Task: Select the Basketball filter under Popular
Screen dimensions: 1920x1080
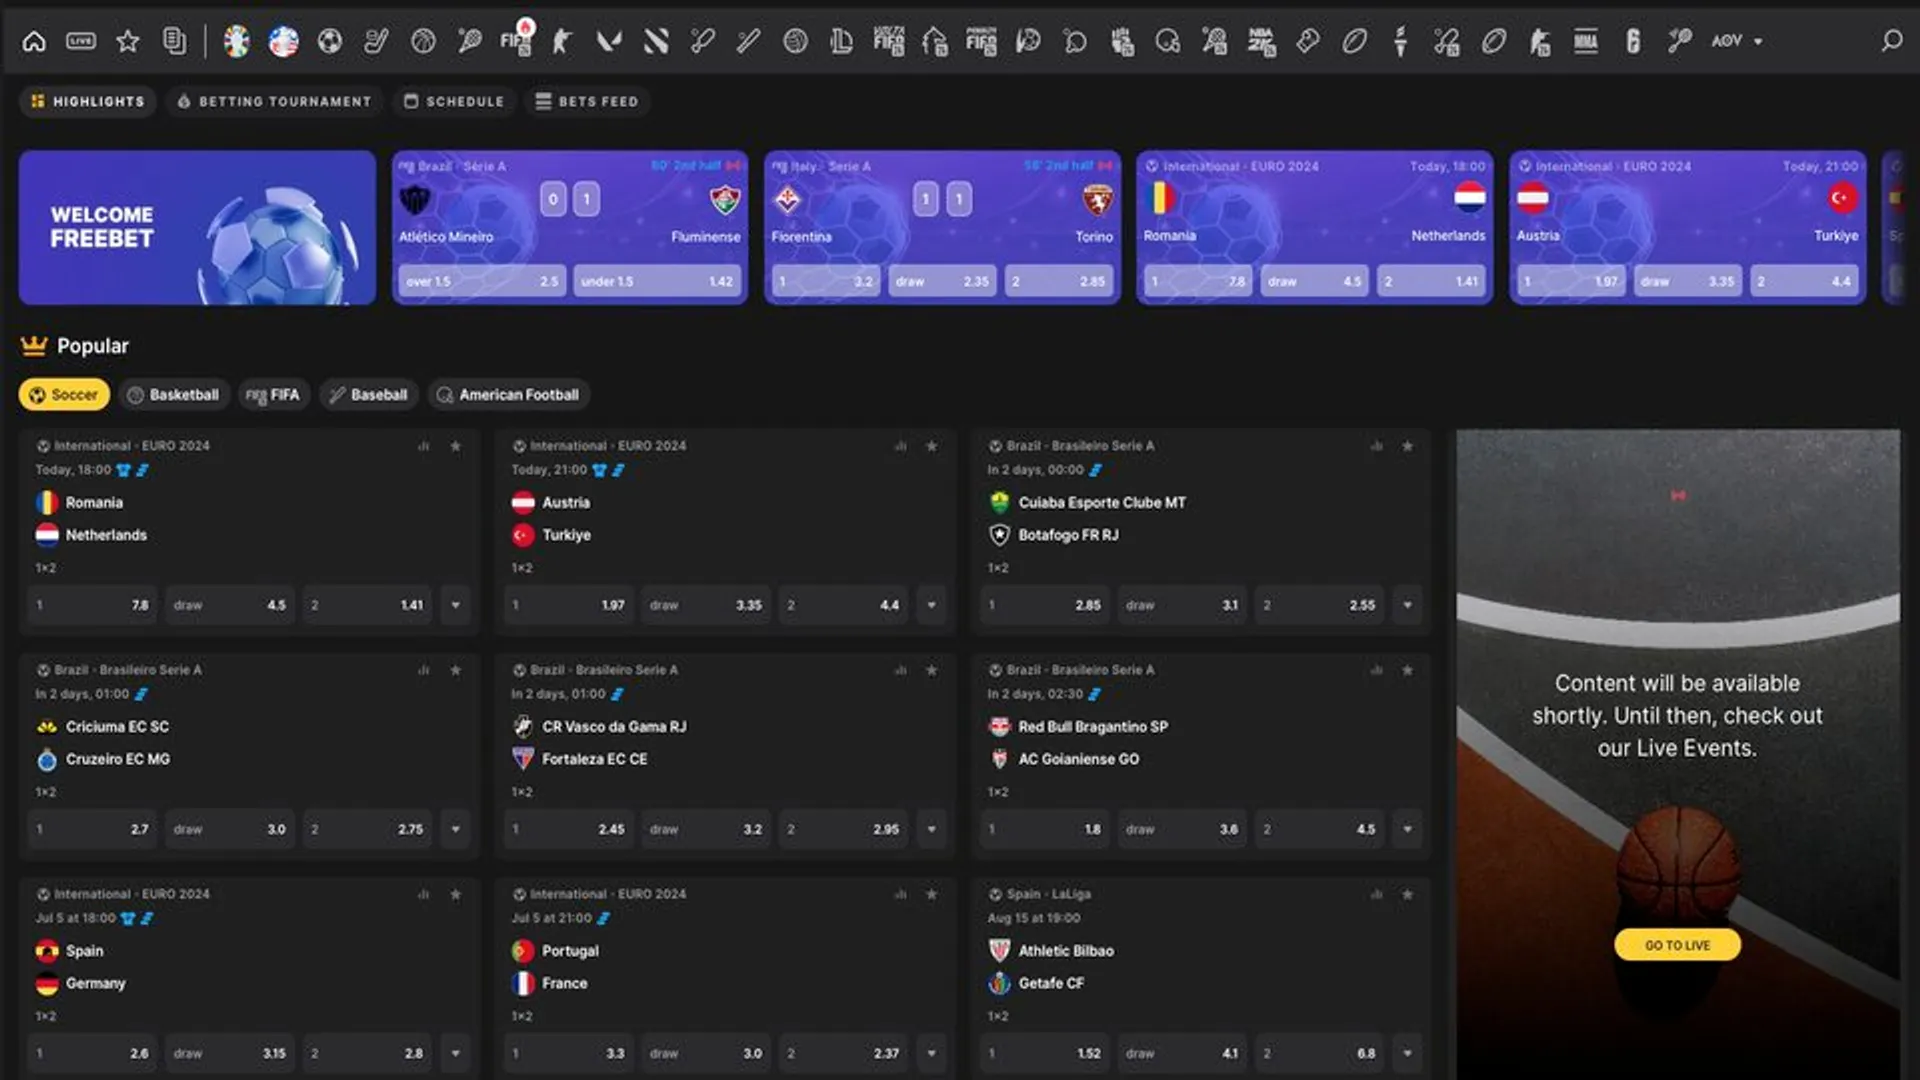Action: 173,395
